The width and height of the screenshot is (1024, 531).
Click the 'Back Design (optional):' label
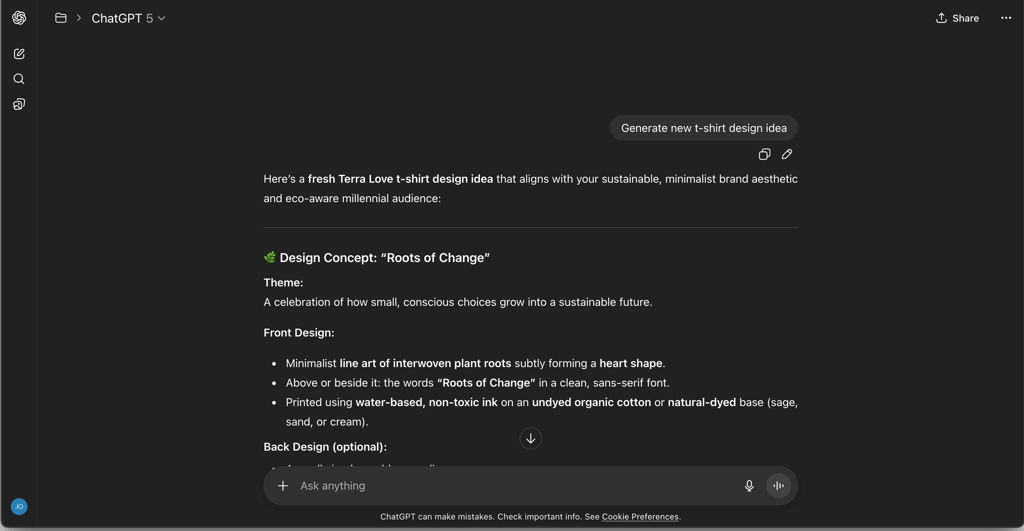pos(325,447)
